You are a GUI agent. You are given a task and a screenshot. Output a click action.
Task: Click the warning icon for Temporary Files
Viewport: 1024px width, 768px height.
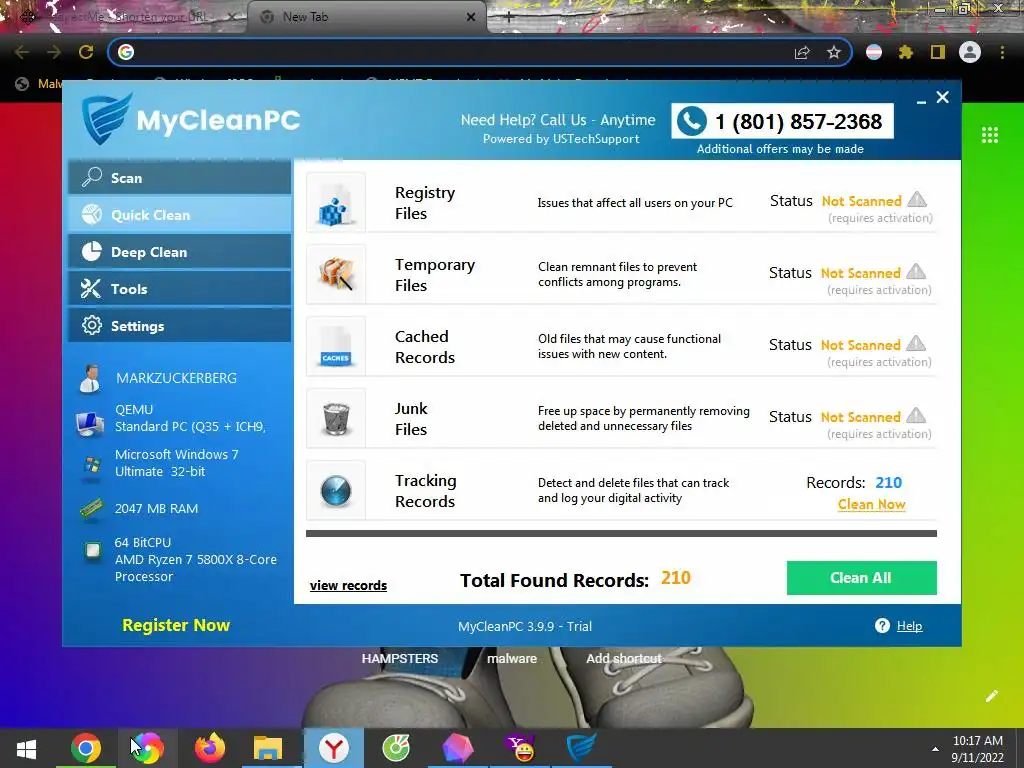point(916,271)
